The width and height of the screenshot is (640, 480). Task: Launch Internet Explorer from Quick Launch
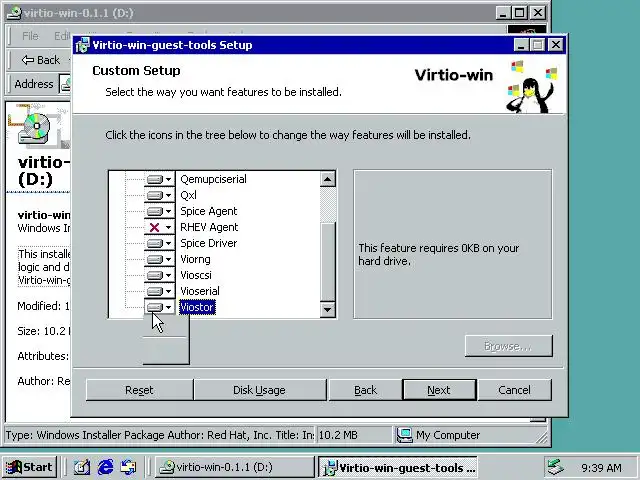coord(105,467)
